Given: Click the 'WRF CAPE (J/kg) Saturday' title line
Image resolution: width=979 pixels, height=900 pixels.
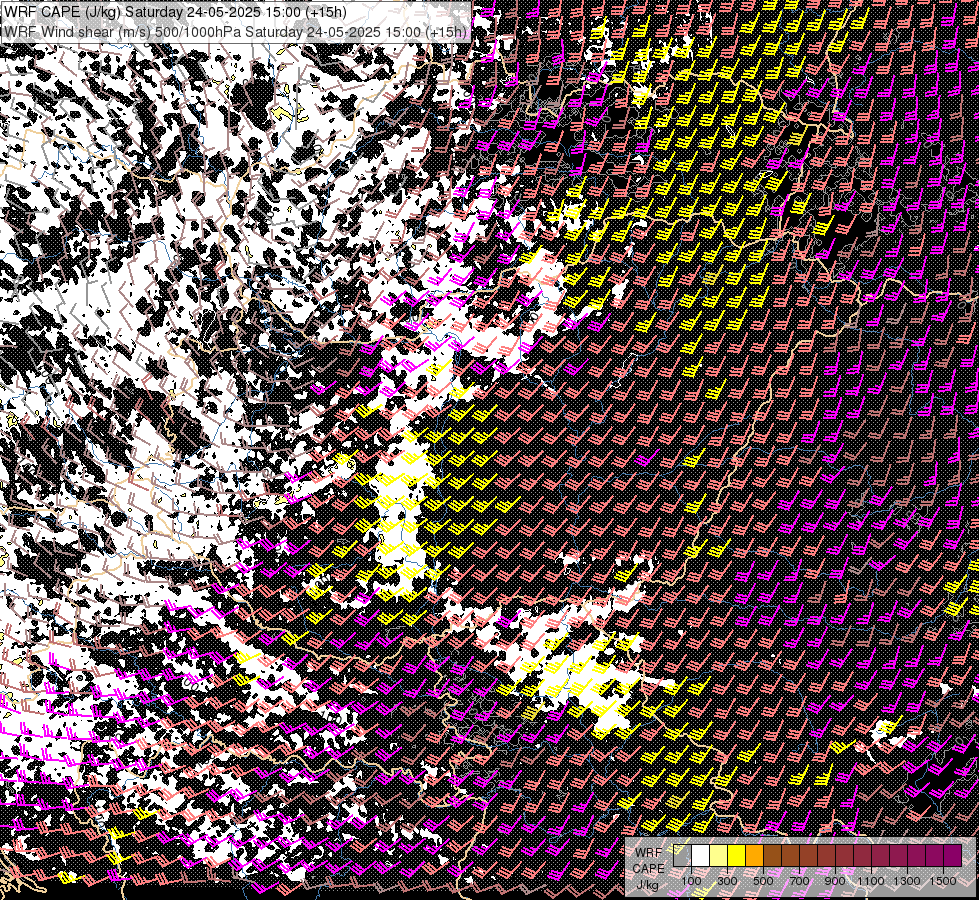Looking at the screenshot, I should point(173,12).
